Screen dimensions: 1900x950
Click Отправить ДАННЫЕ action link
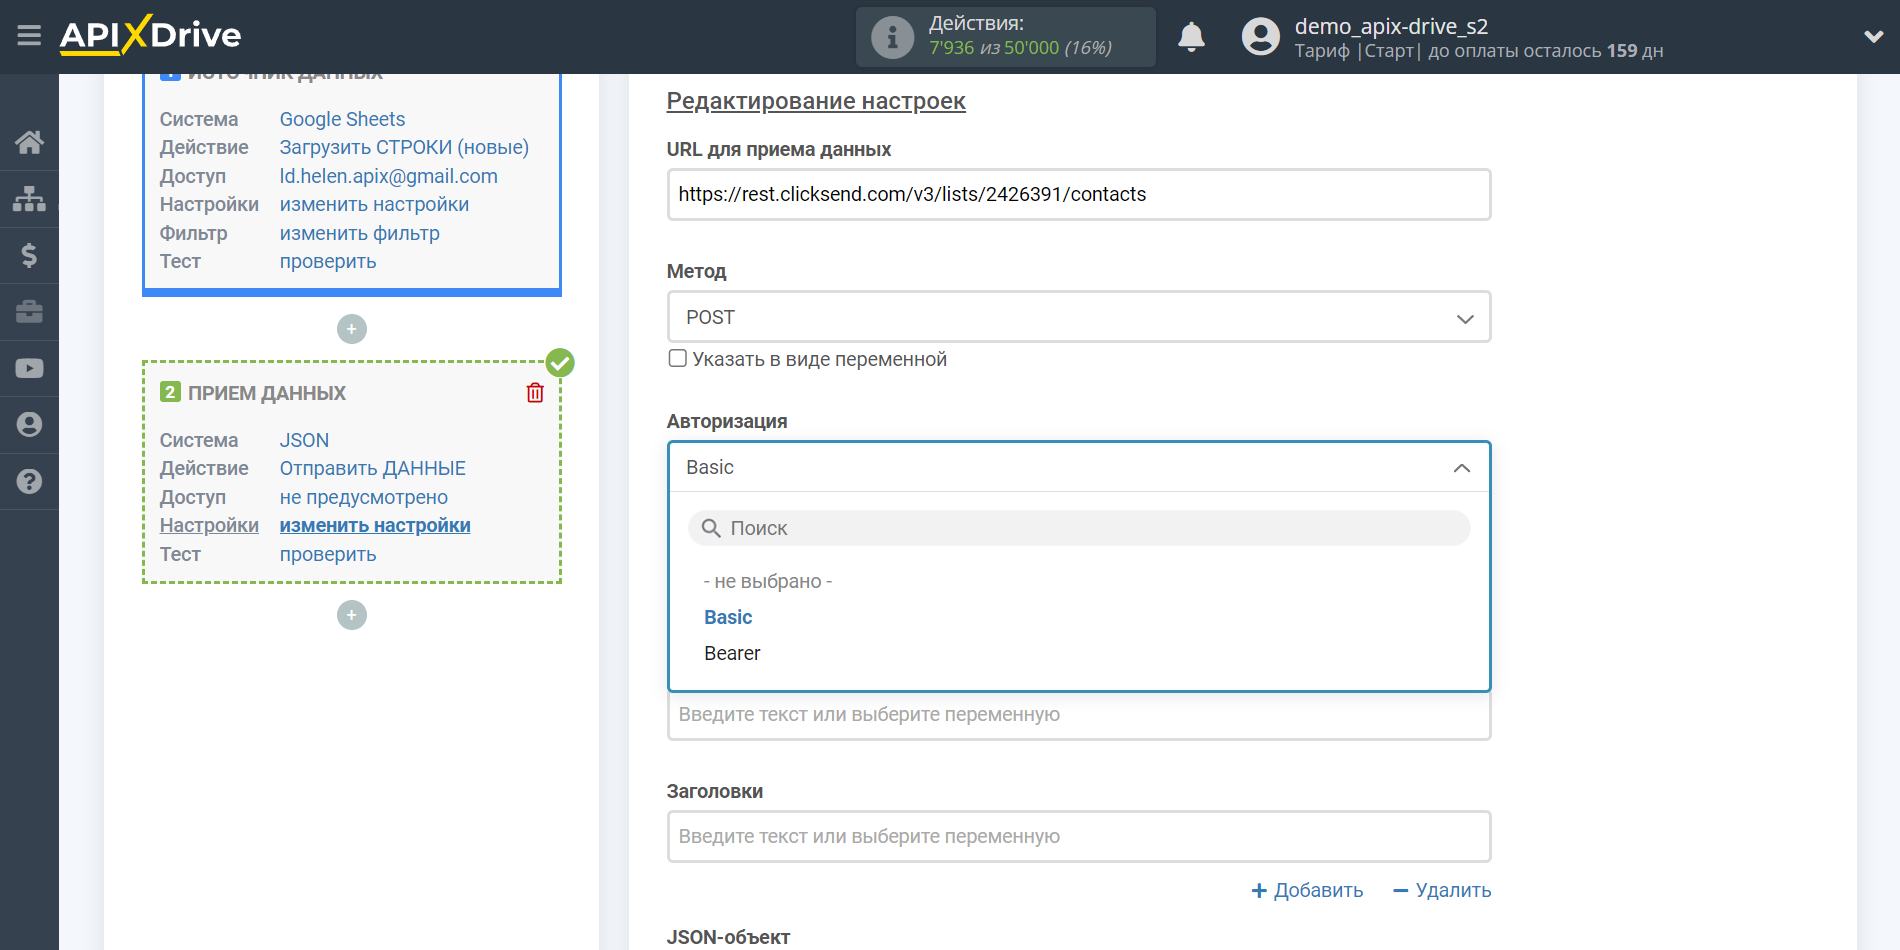coord(372,468)
